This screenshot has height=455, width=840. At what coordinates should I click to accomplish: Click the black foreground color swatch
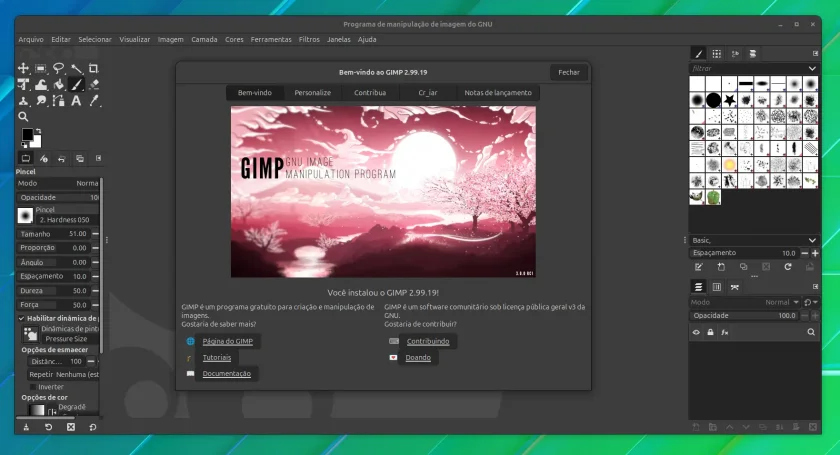[27, 135]
